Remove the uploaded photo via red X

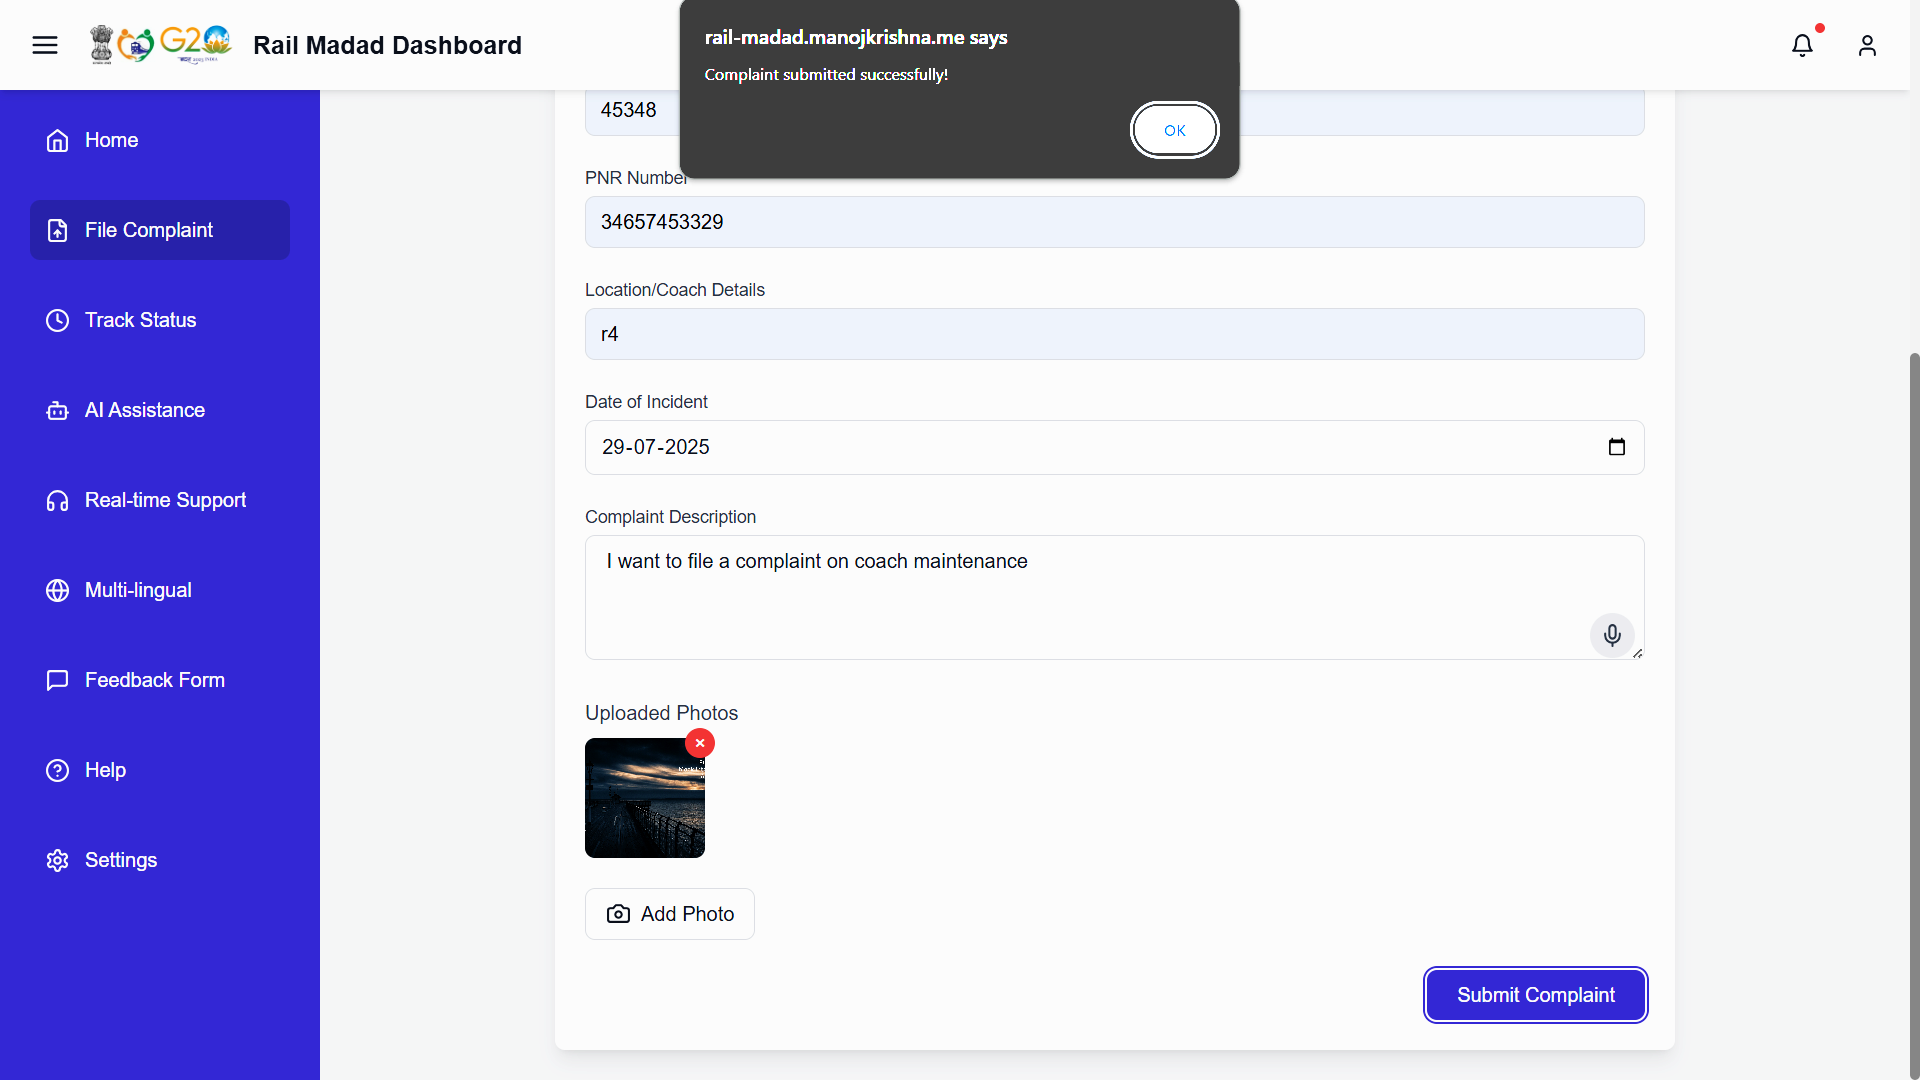pyautogui.click(x=699, y=743)
